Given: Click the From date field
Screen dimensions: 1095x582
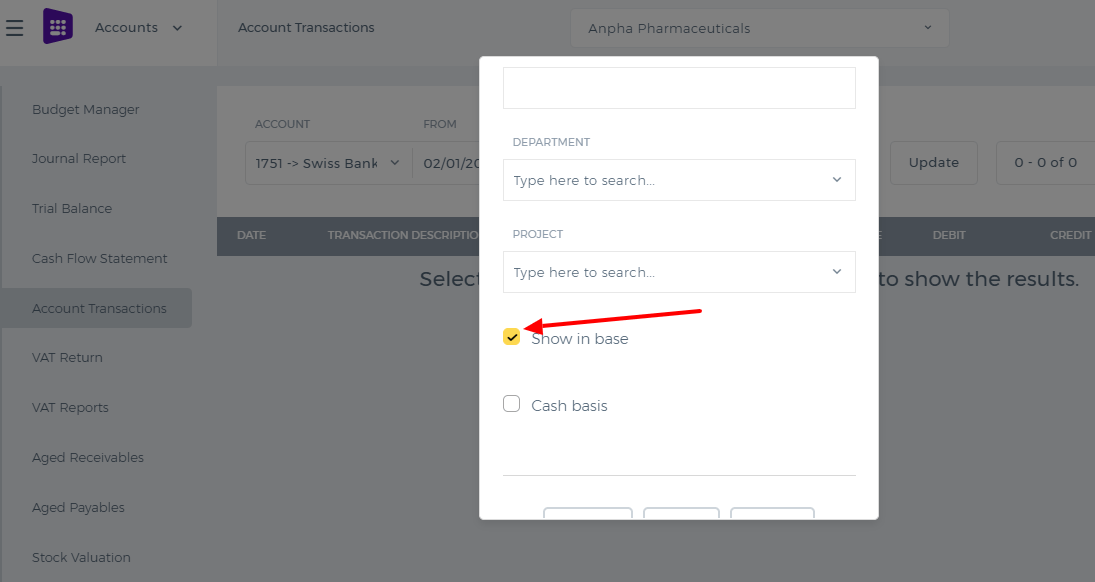Looking at the screenshot, I should click(447, 163).
